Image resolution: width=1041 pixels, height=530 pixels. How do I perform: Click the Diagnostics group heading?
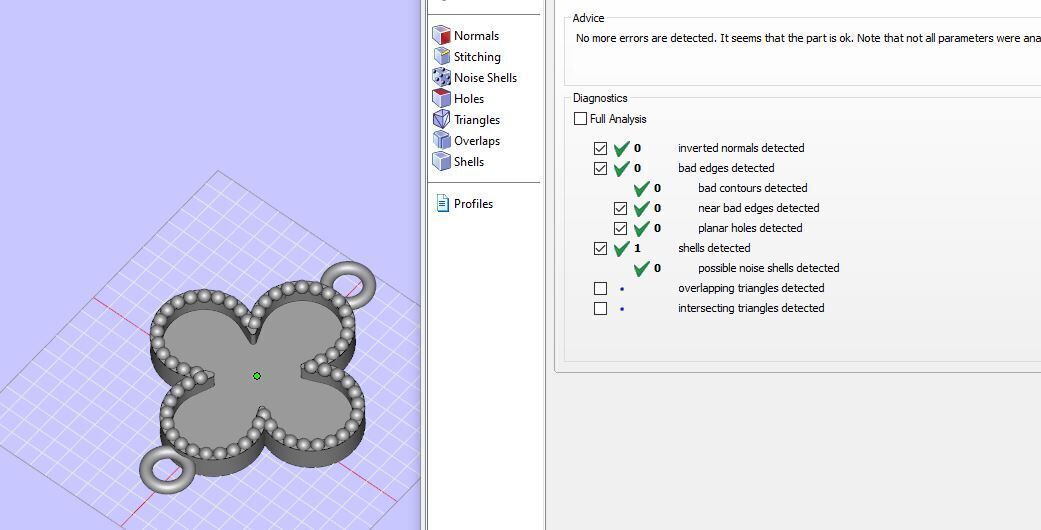[600, 98]
